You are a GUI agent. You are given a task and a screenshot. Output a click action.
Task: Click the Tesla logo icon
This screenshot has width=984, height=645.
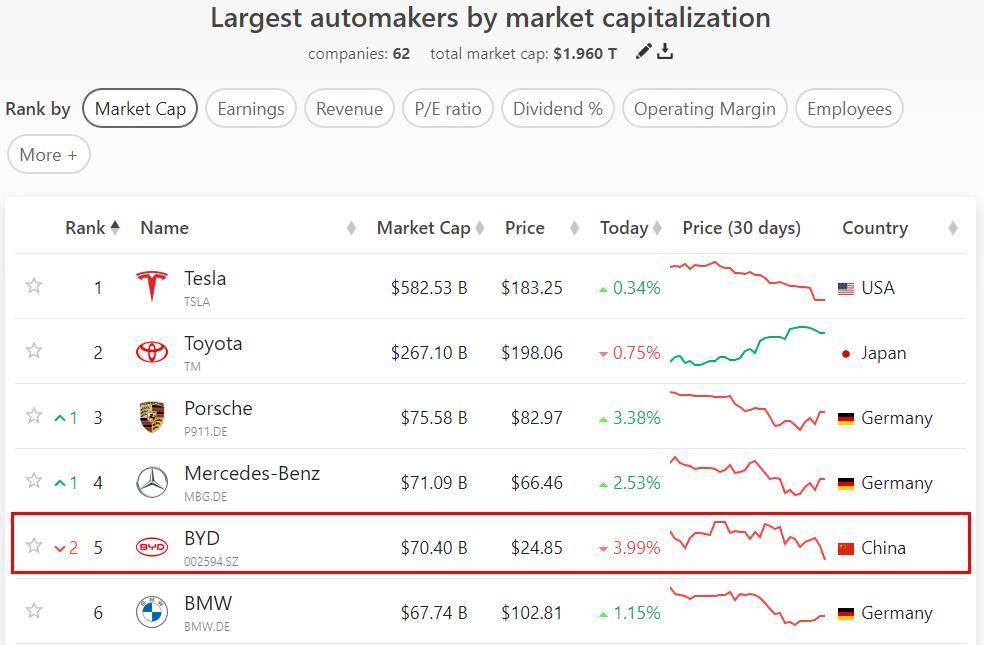tap(152, 287)
